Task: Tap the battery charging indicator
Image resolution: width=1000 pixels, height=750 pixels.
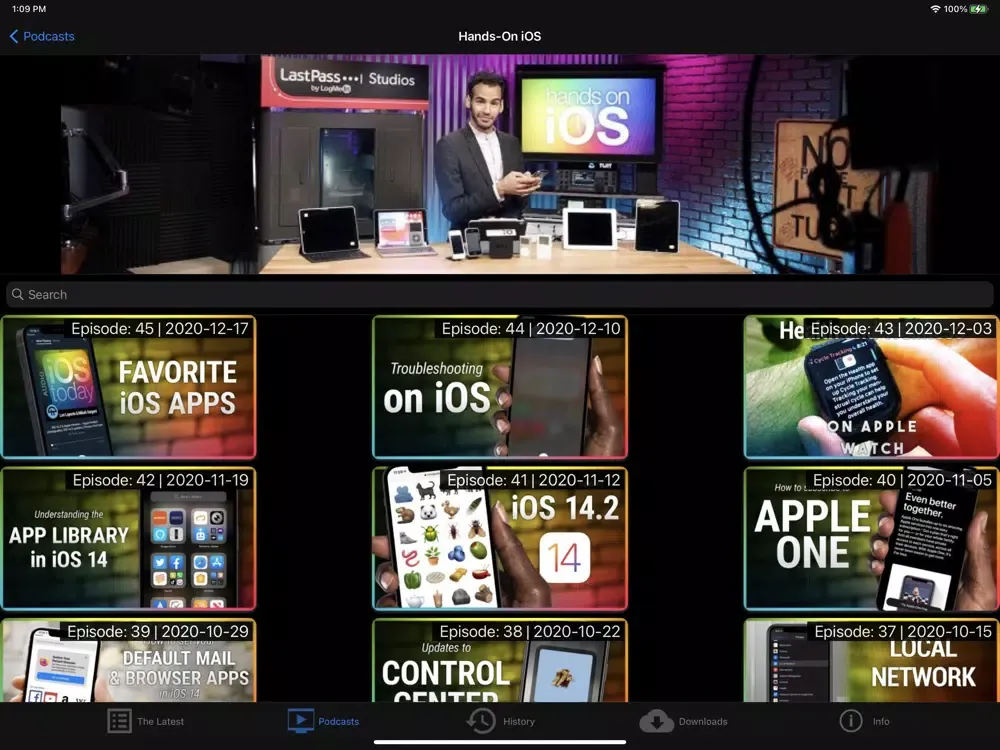Action: (x=978, y=9)
